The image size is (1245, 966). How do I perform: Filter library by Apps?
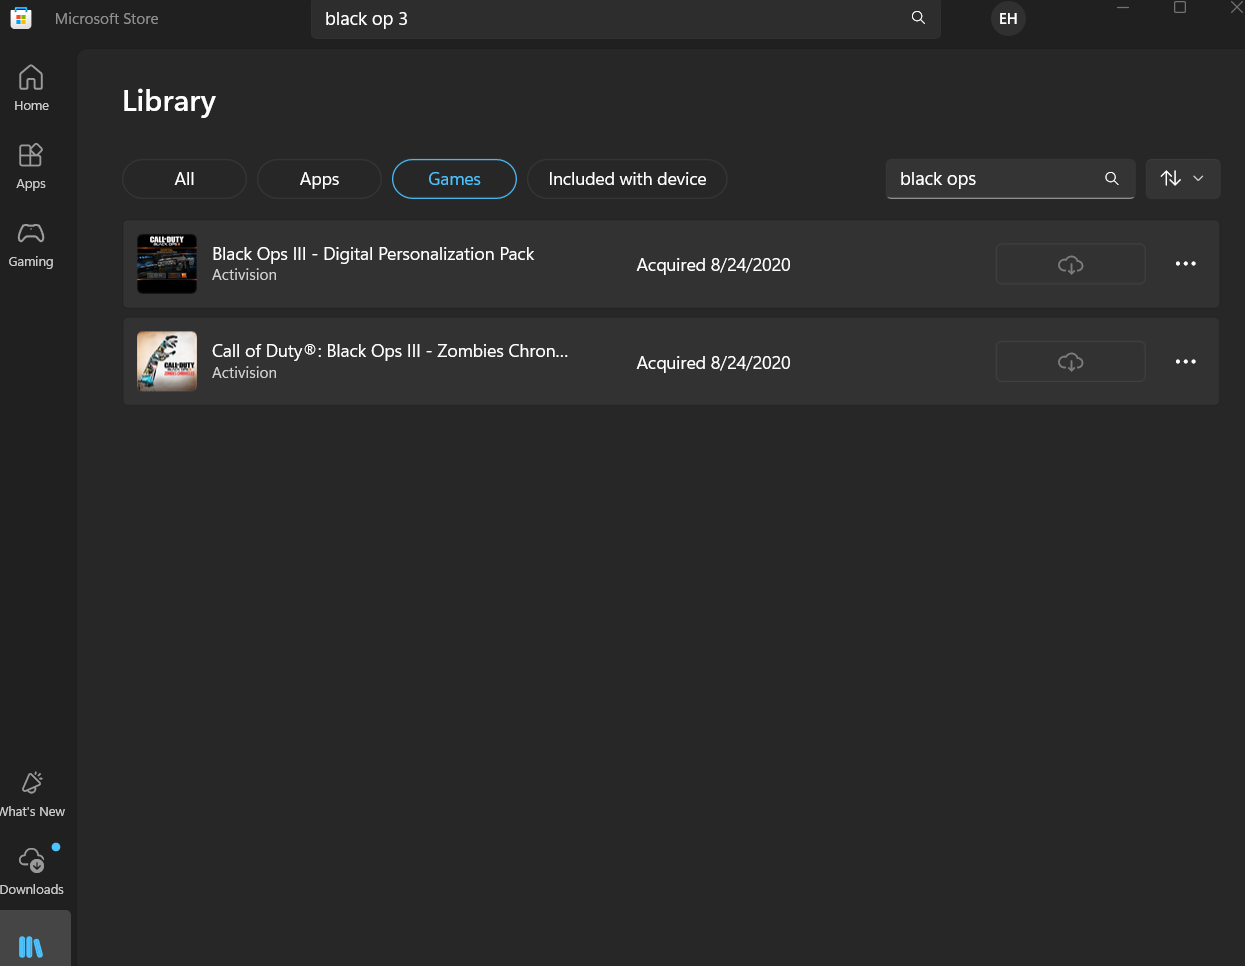319,179
